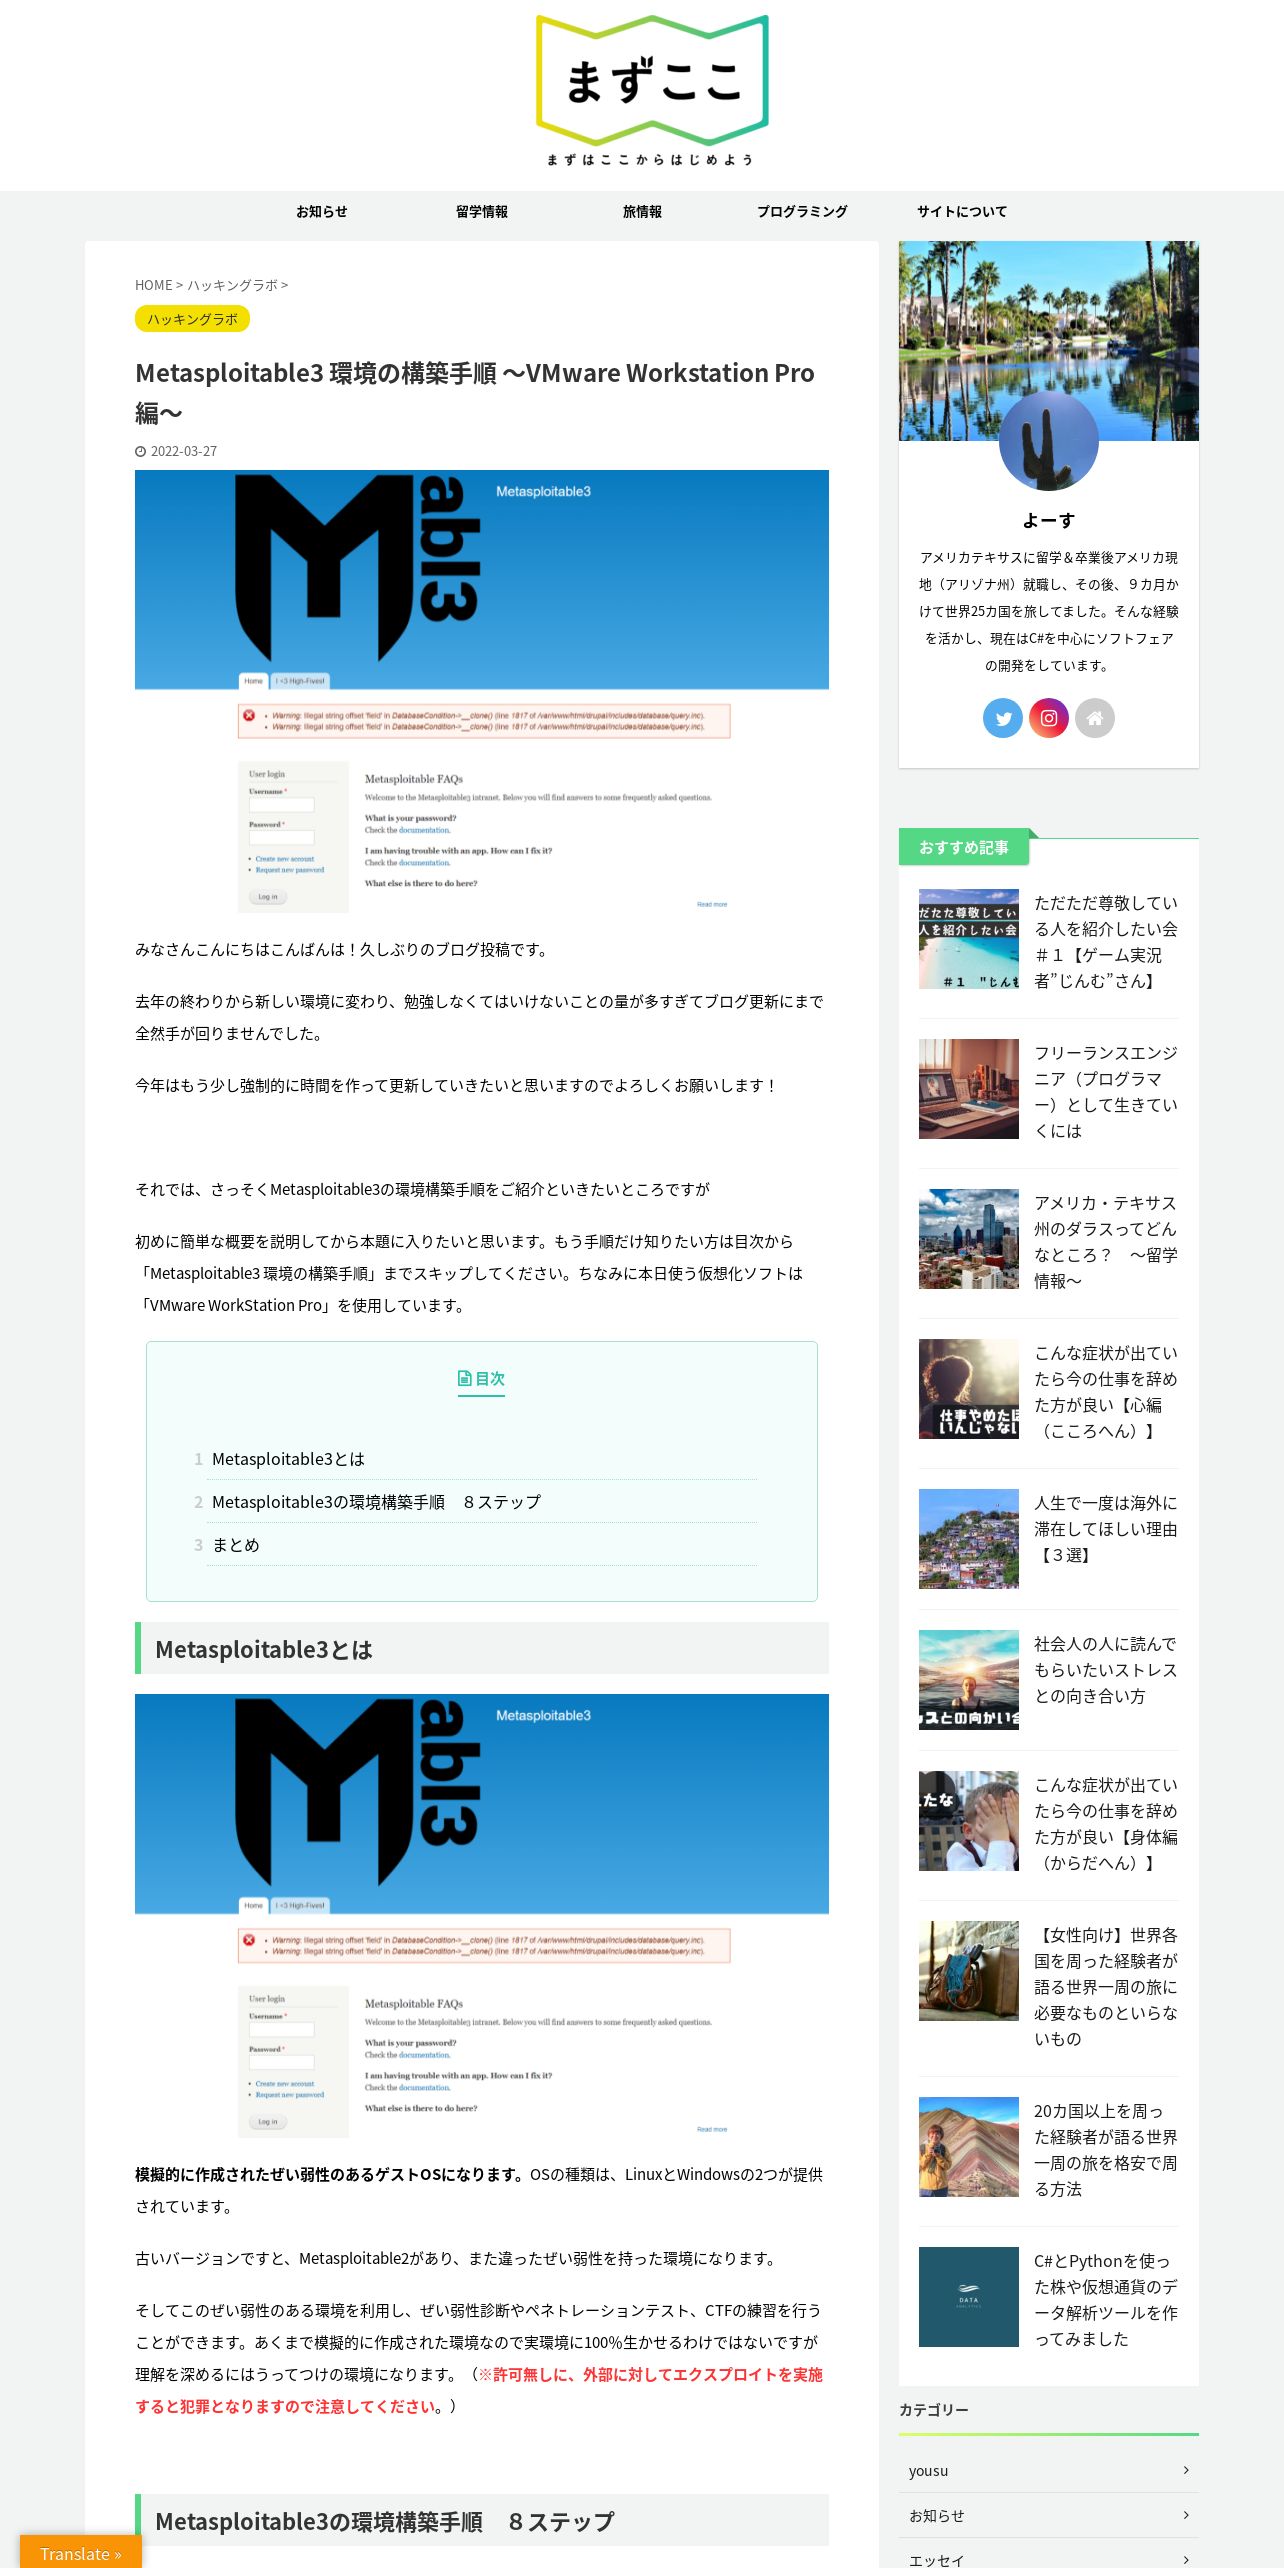Open the Twitter profile icon

pos(1003,718)
